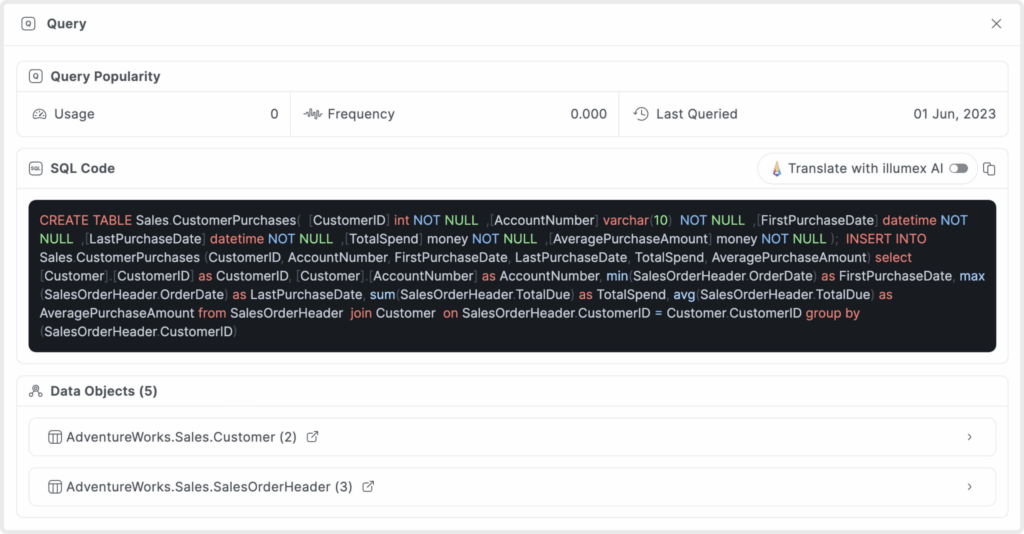Close the Query dialog
The image size is (1024, 534).
coord(996,24)
